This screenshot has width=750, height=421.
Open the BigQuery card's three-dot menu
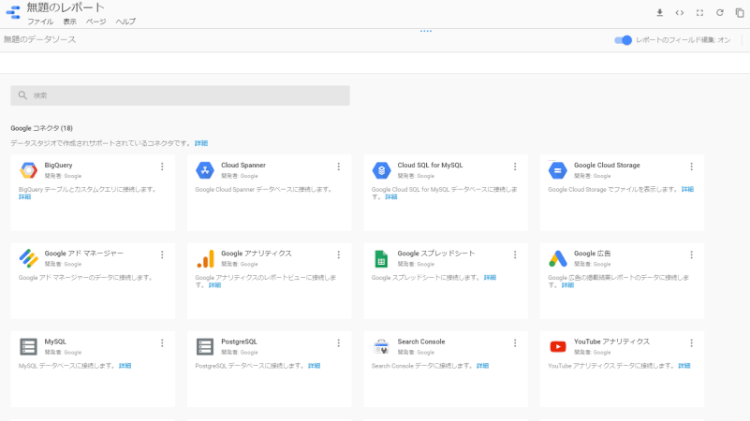point(162,166)
